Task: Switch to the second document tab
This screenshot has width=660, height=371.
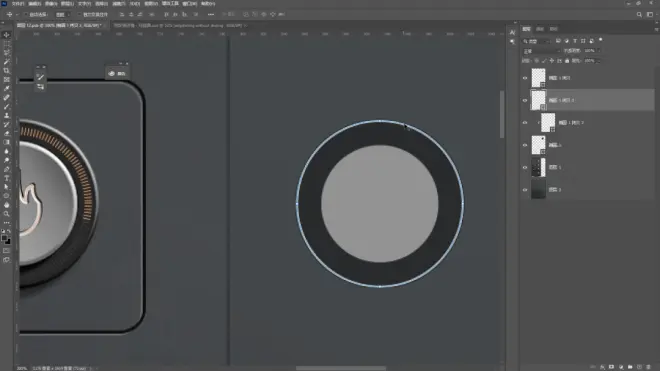Action: point(178,26)
